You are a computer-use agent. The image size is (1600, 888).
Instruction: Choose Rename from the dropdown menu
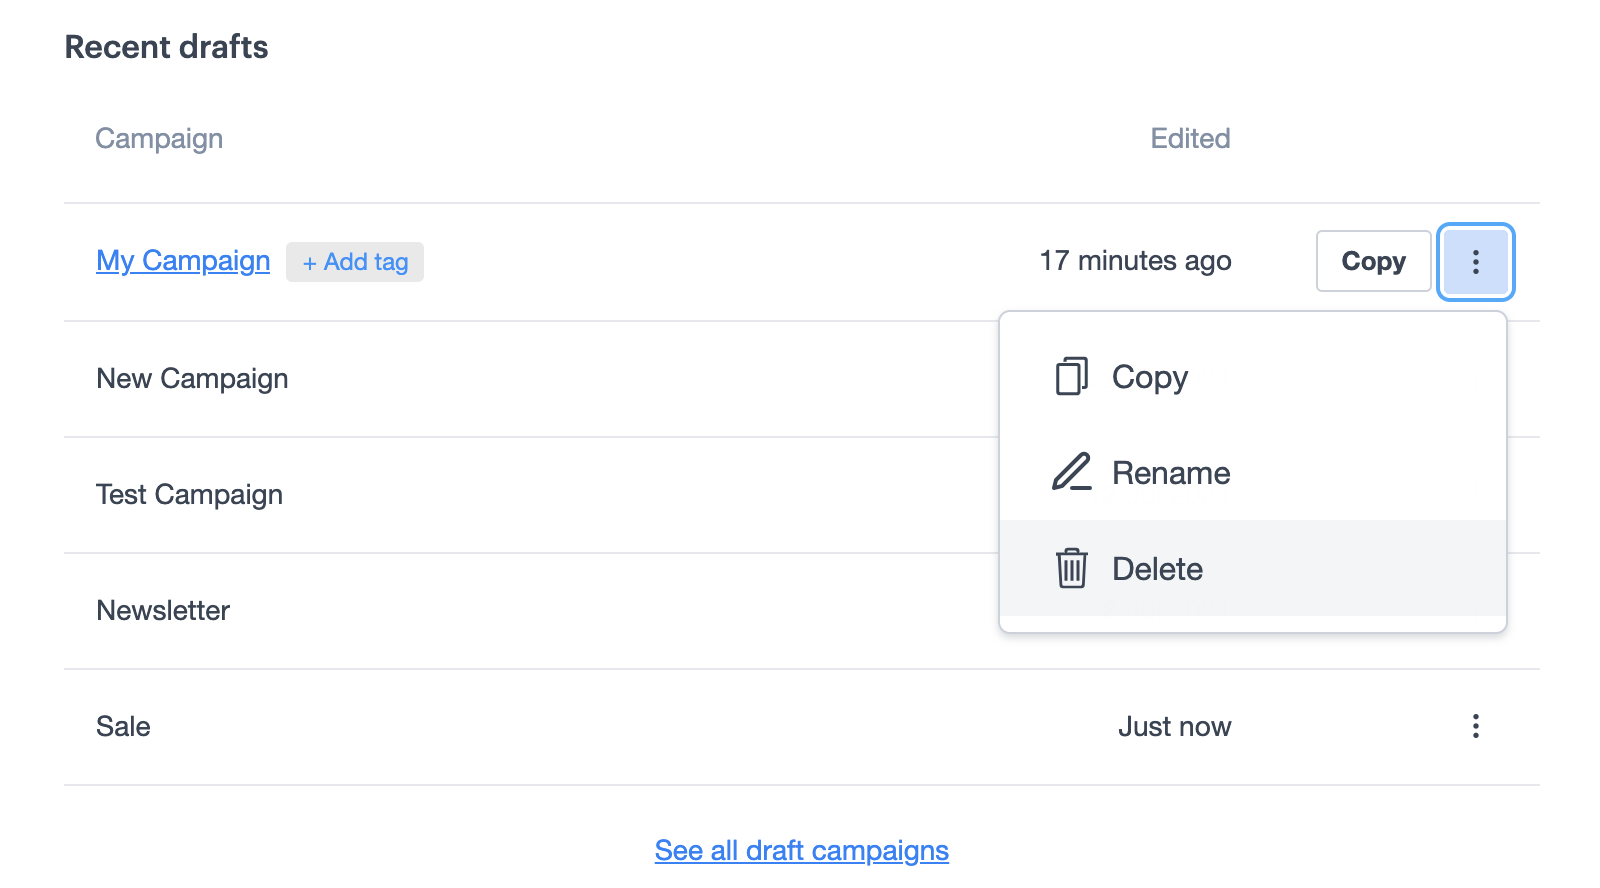pos(1171,473)
